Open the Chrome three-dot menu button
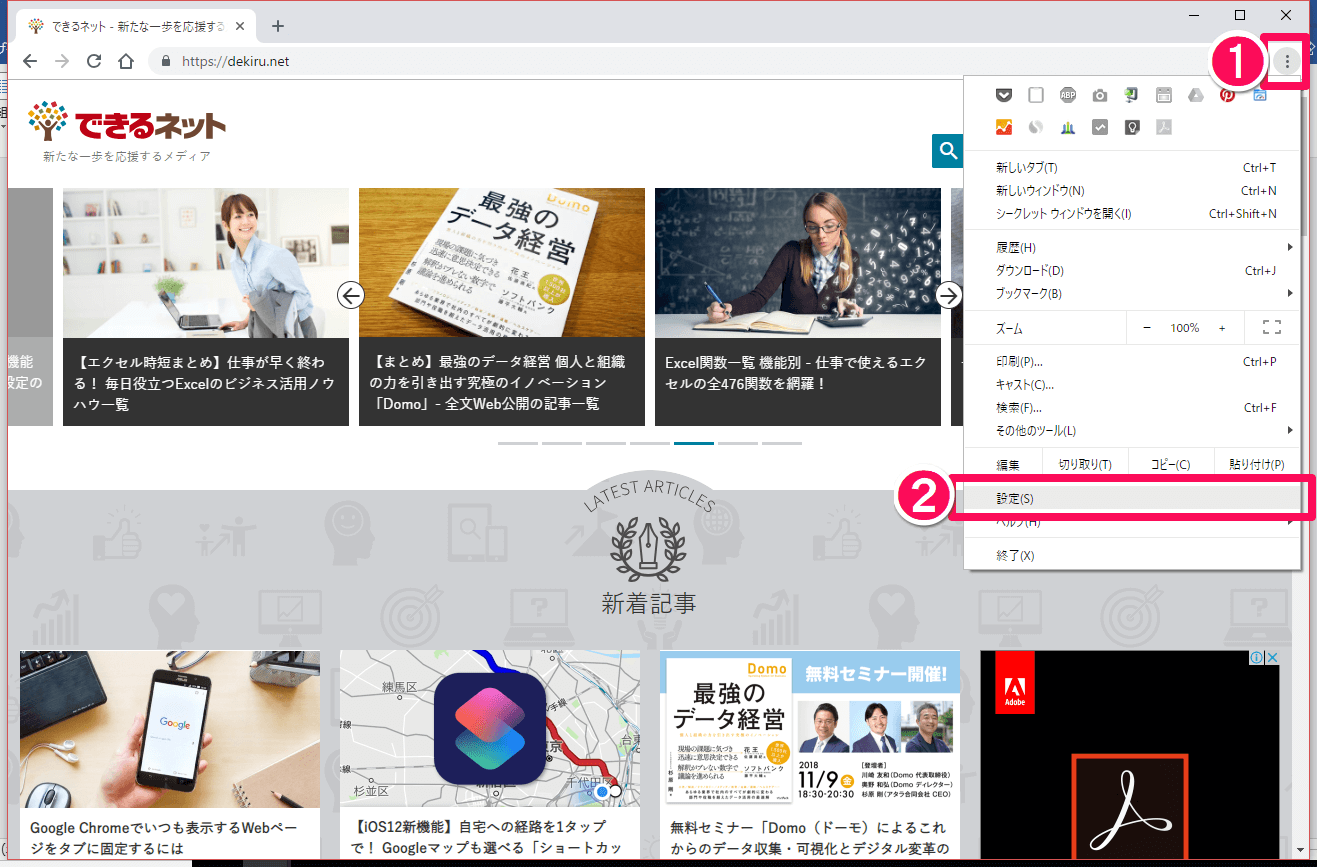The width and height of the screenshot is (1317, 867). tap(1287, 62)
